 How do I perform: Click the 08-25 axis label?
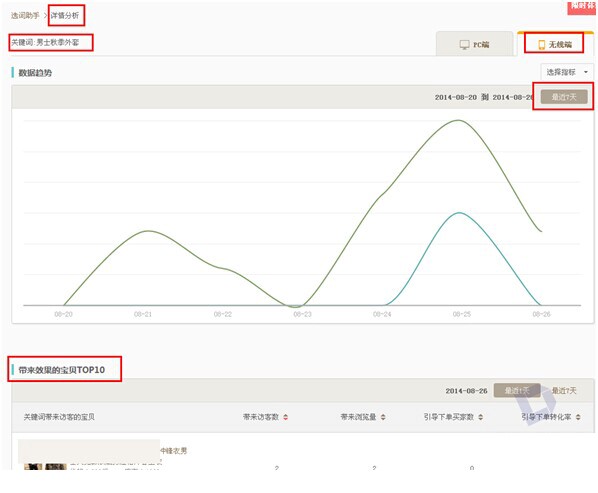pos(462,314)
